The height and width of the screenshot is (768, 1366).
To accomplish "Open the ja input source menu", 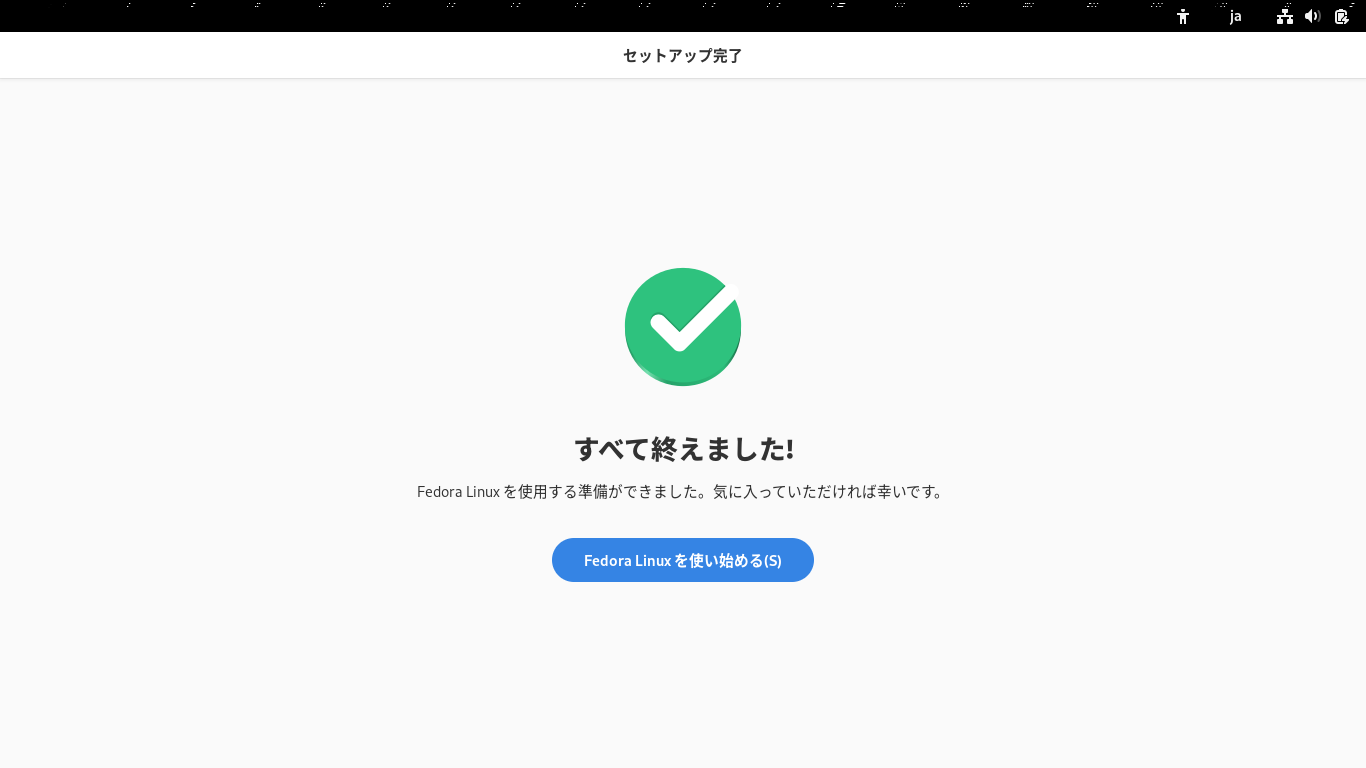I will (x=1236, y=16).
